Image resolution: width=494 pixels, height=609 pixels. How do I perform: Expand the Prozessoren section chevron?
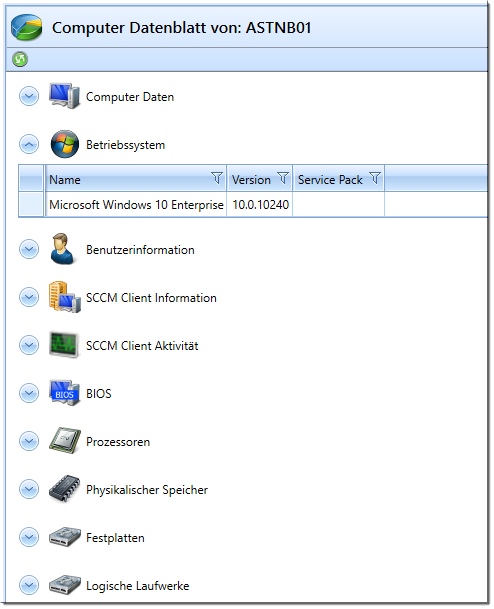click(x=29, y=442)
